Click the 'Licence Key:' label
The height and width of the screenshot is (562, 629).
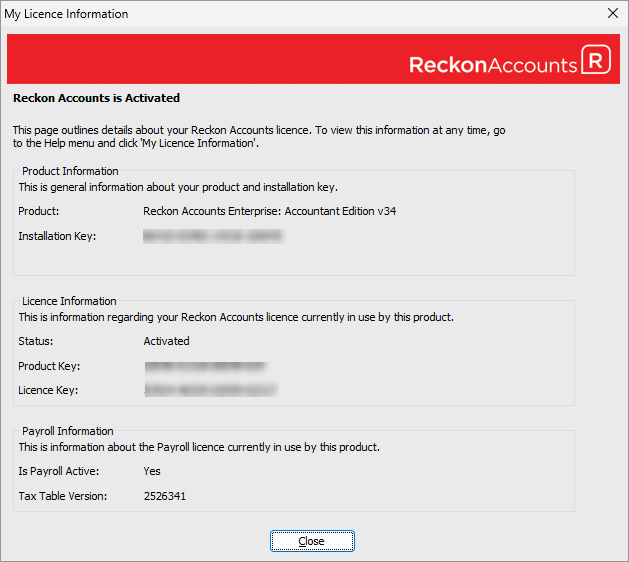pos(48,390)
